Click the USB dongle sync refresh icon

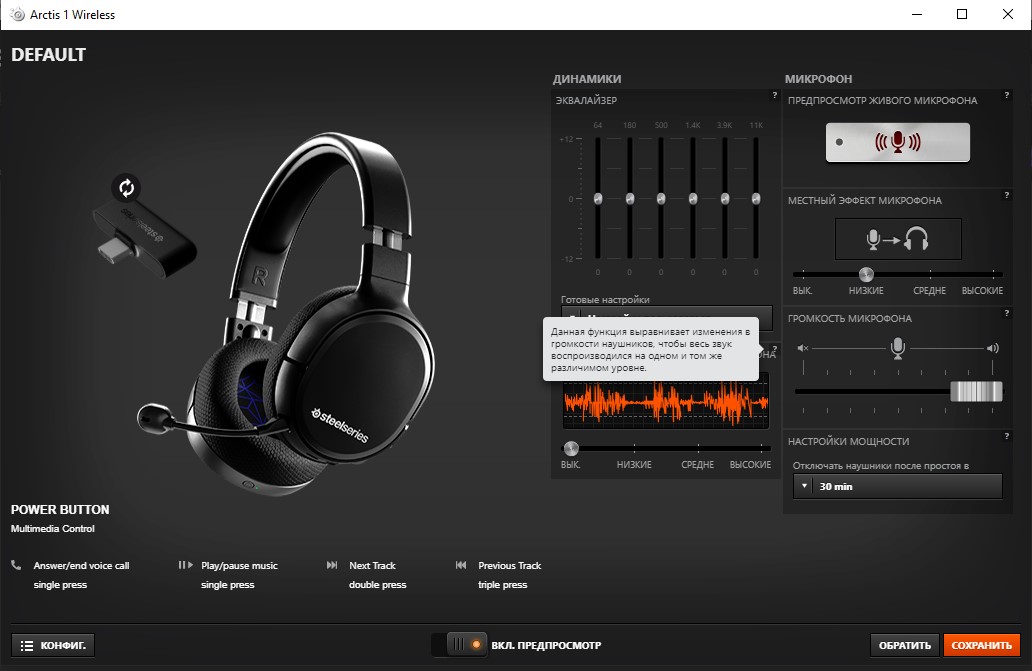coord(126,188)
